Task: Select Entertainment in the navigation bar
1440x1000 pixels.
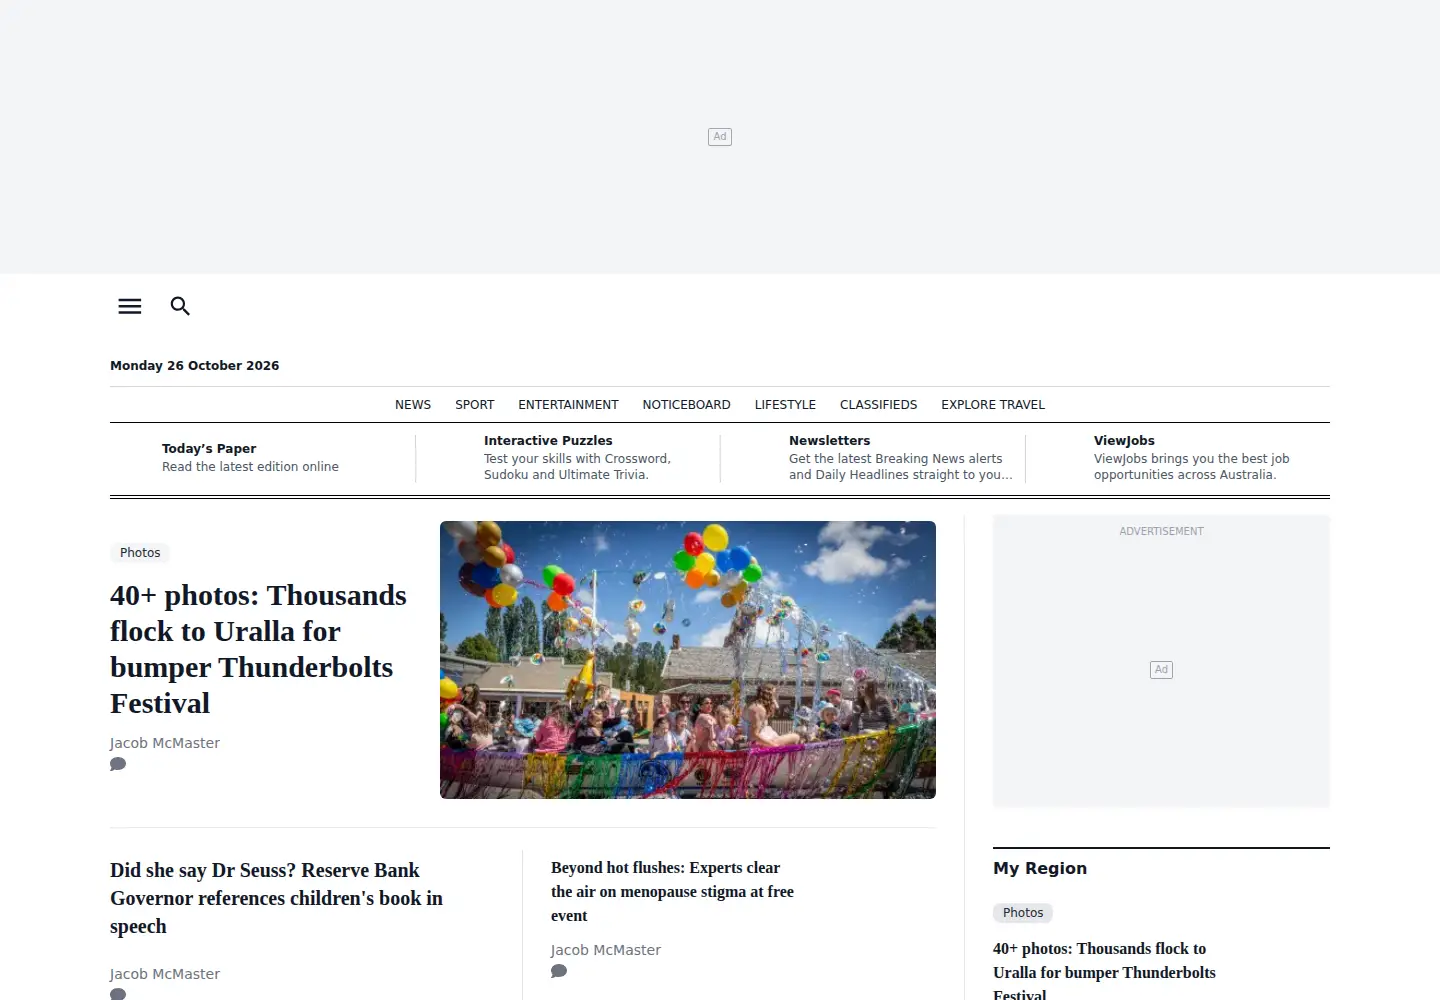Action: pos(568,405)
